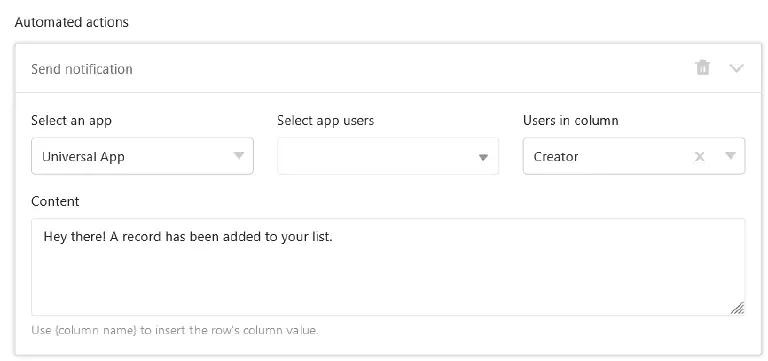This screenshot has width=768, height=361.
Task: Click the Select an app label
Action: point(71,120)
